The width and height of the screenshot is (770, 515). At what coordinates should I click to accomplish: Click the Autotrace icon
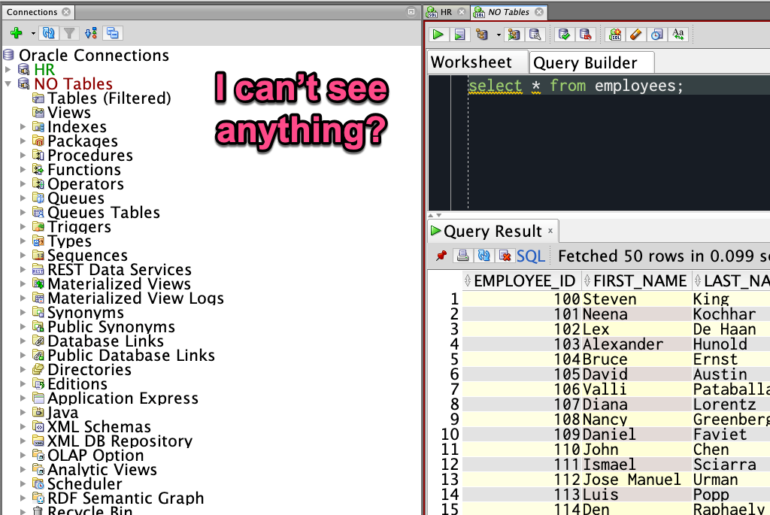(x=514, y=34)
